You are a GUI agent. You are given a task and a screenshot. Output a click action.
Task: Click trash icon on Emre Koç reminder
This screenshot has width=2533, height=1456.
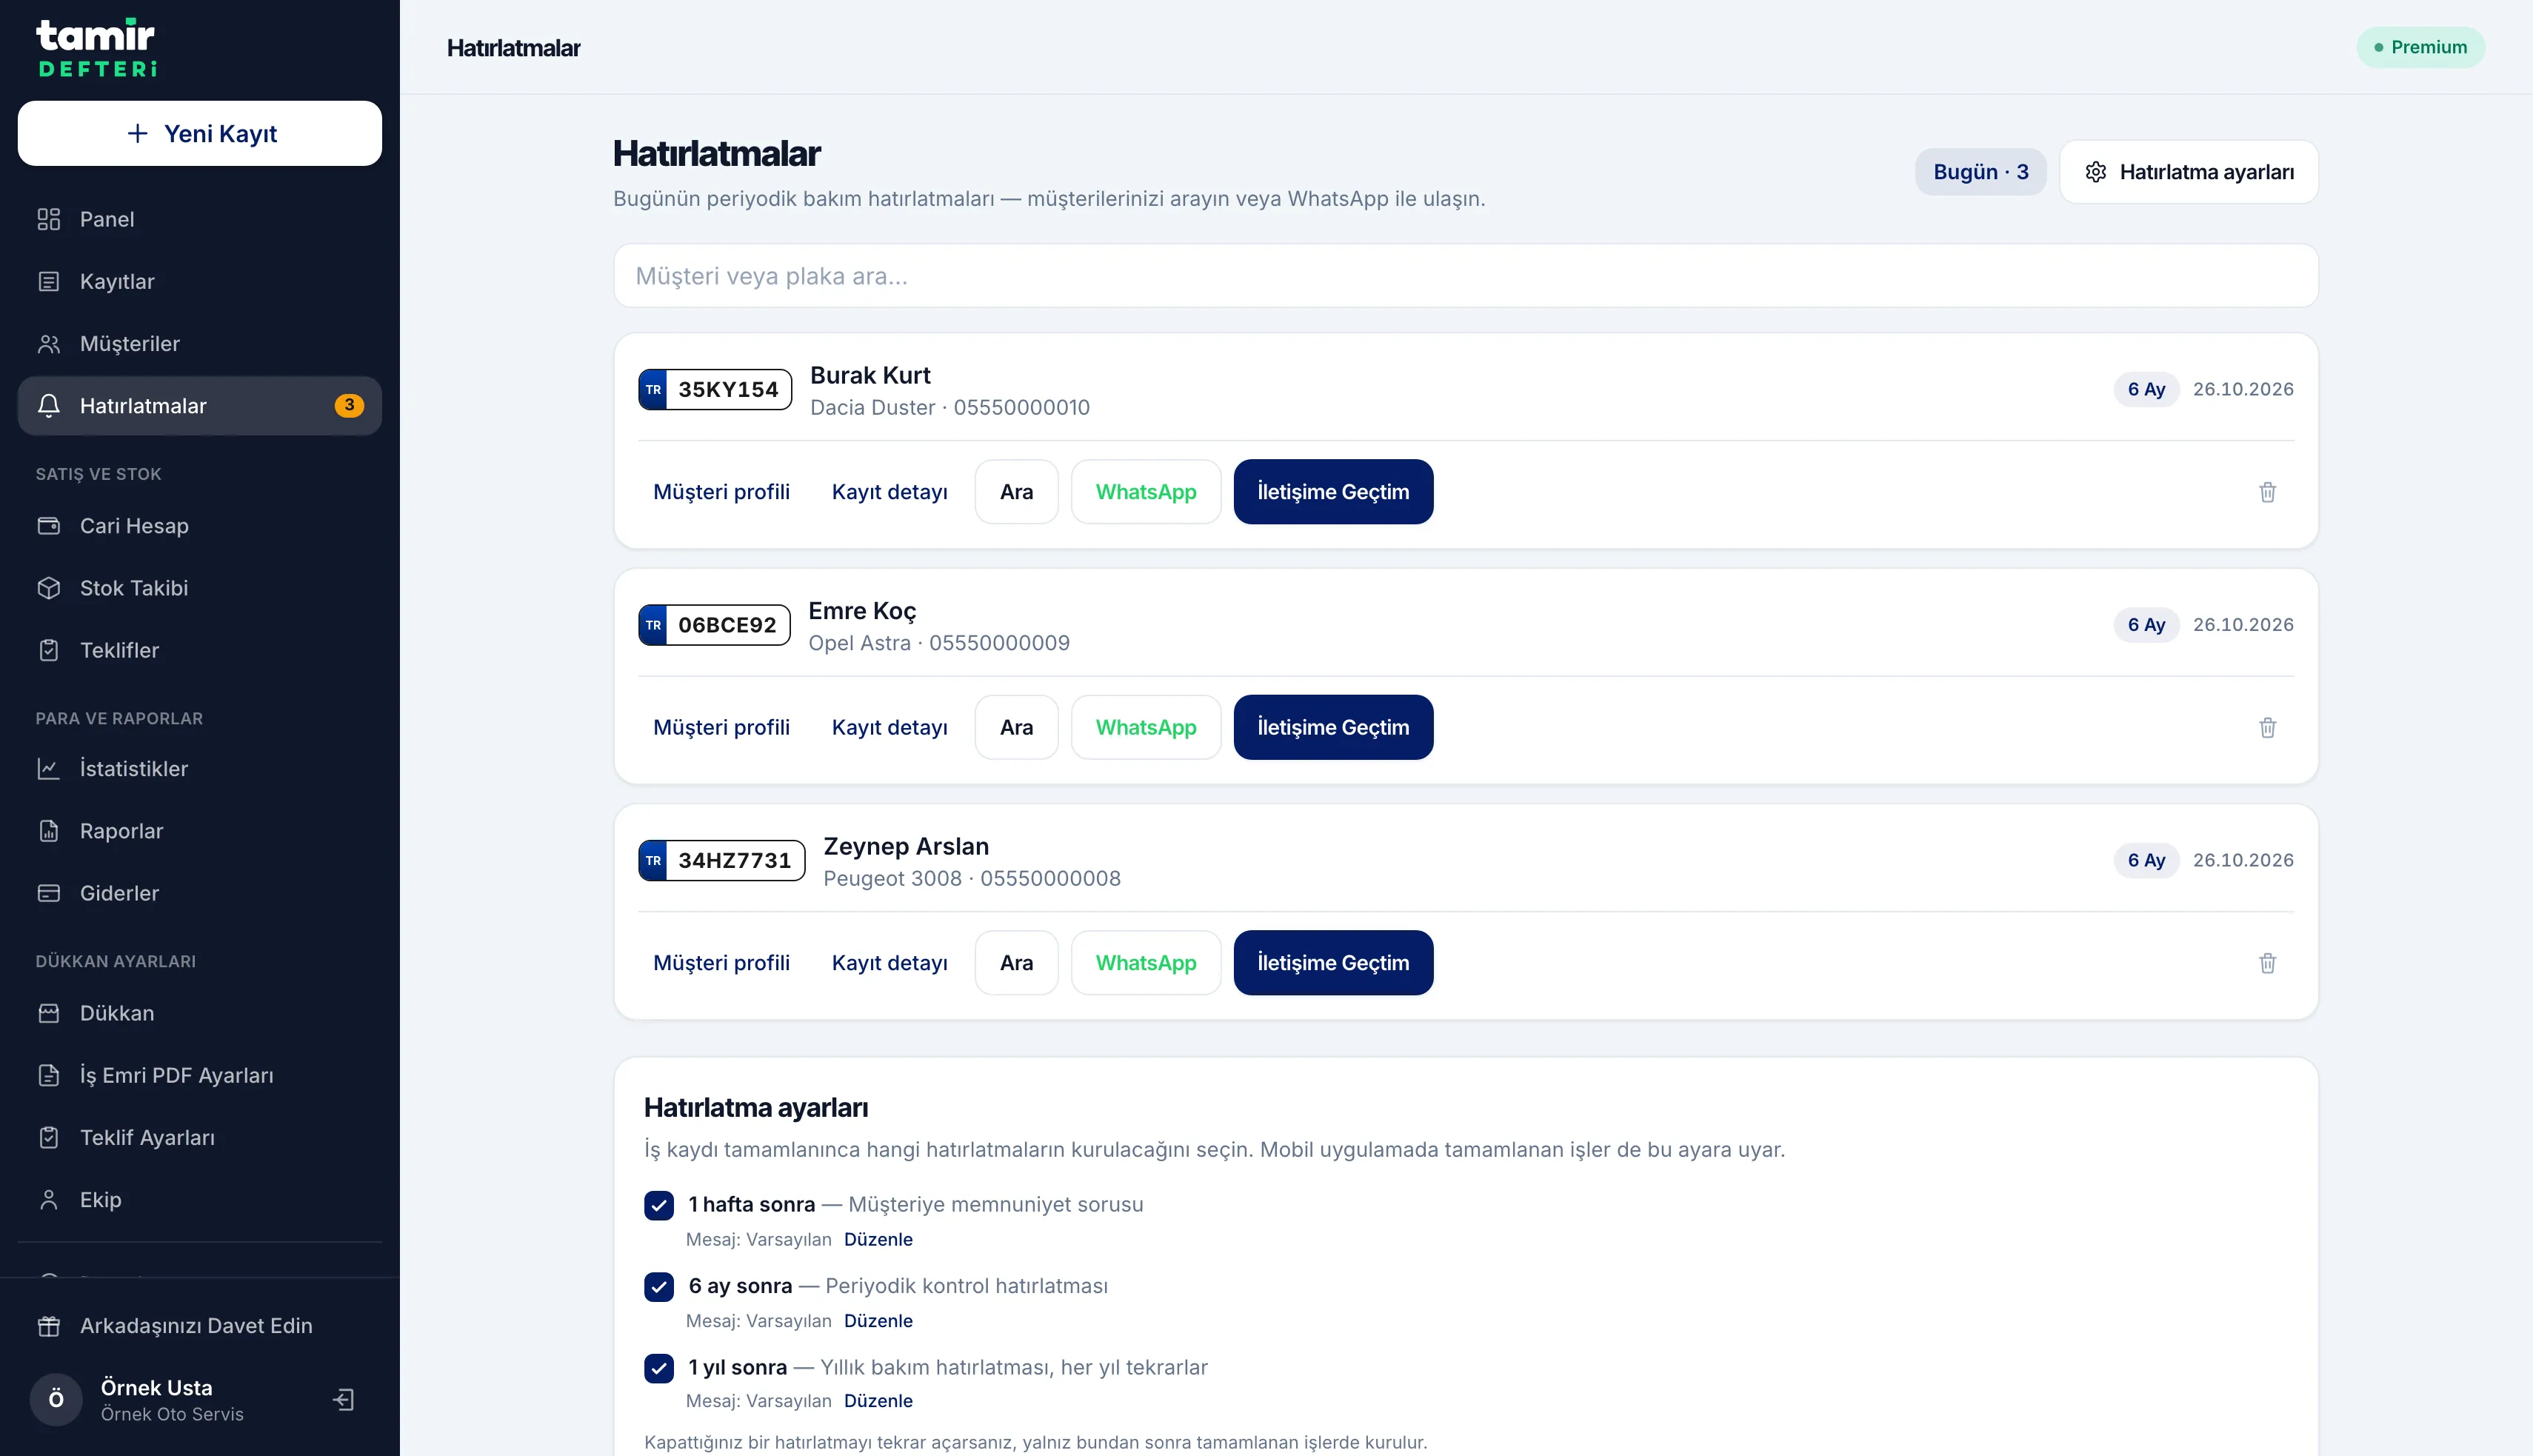coord(2267,727)
